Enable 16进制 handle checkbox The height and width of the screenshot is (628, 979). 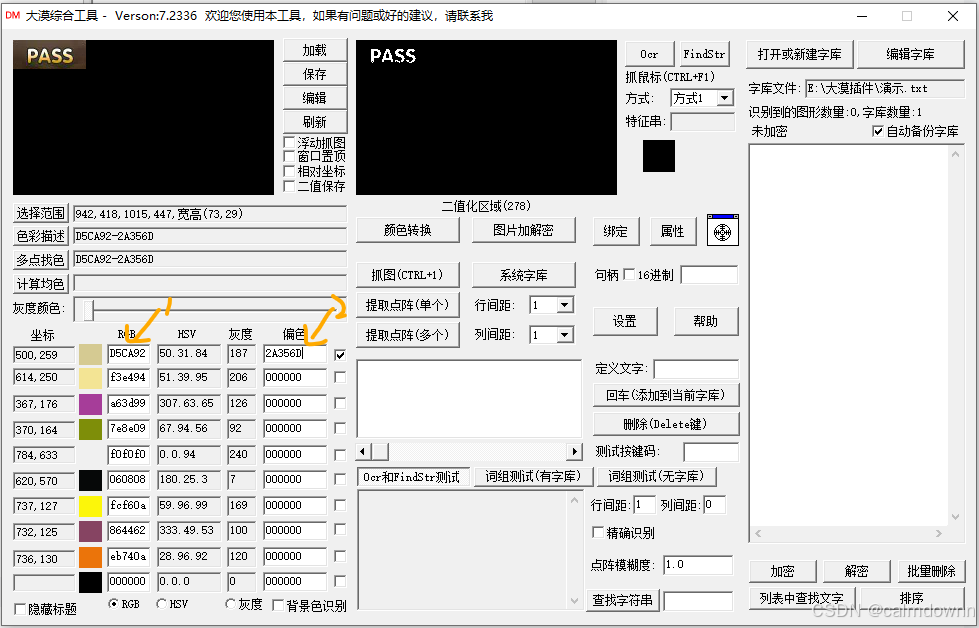point(629,275)
